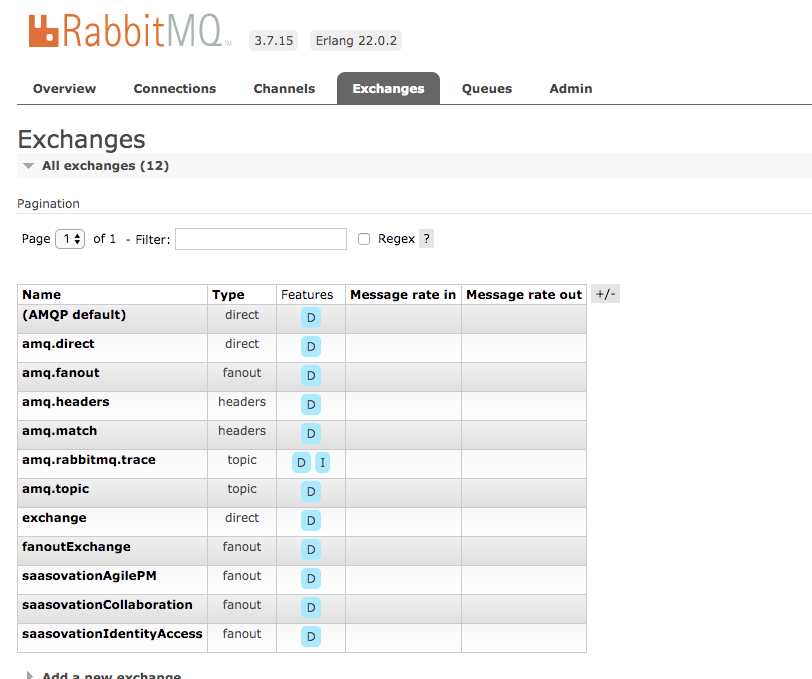
Task: Focus the Filter text field
Action: [x=261, y=239]
